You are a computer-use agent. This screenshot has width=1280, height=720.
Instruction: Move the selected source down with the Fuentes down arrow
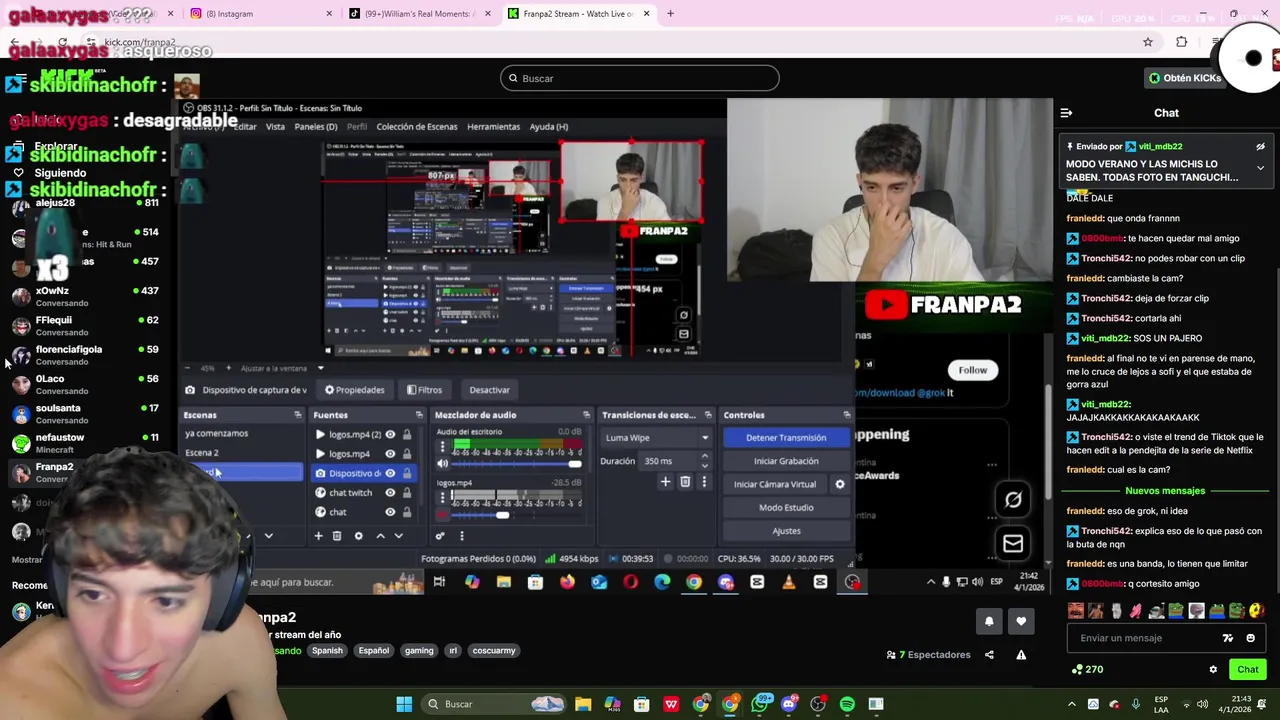click(398, 536)
